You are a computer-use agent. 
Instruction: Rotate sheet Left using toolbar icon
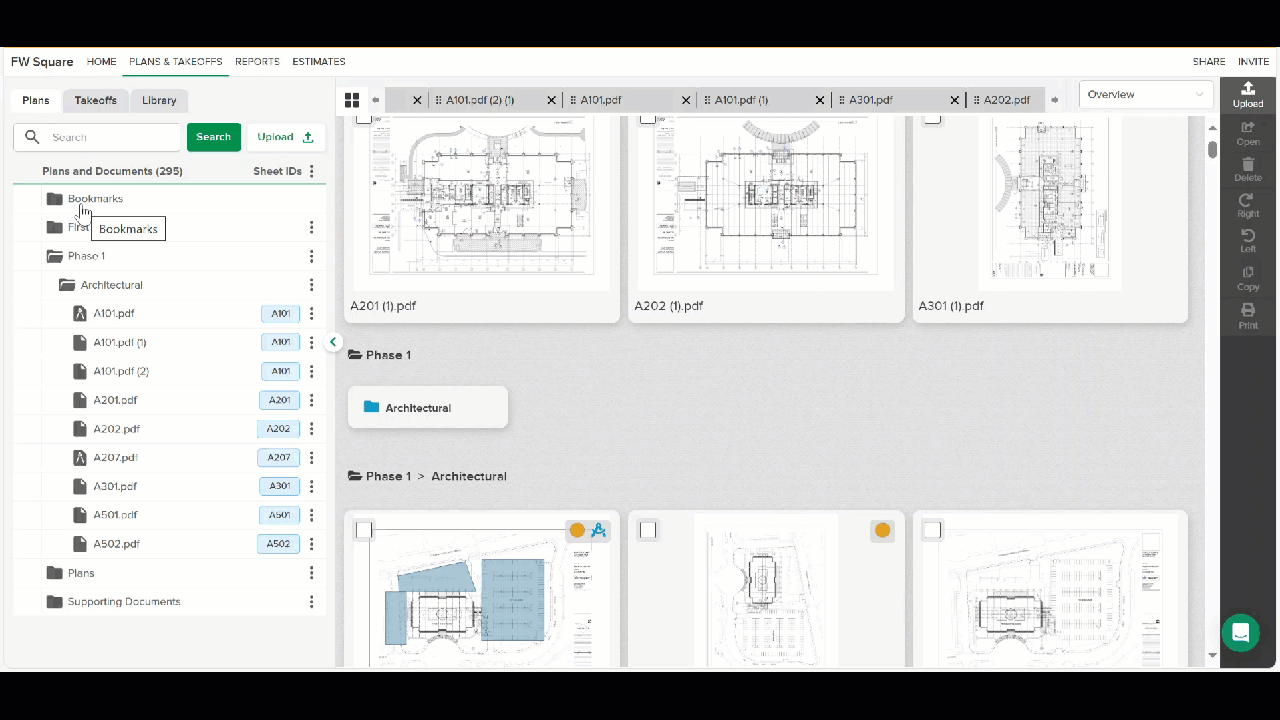(x=1248, y=241)
